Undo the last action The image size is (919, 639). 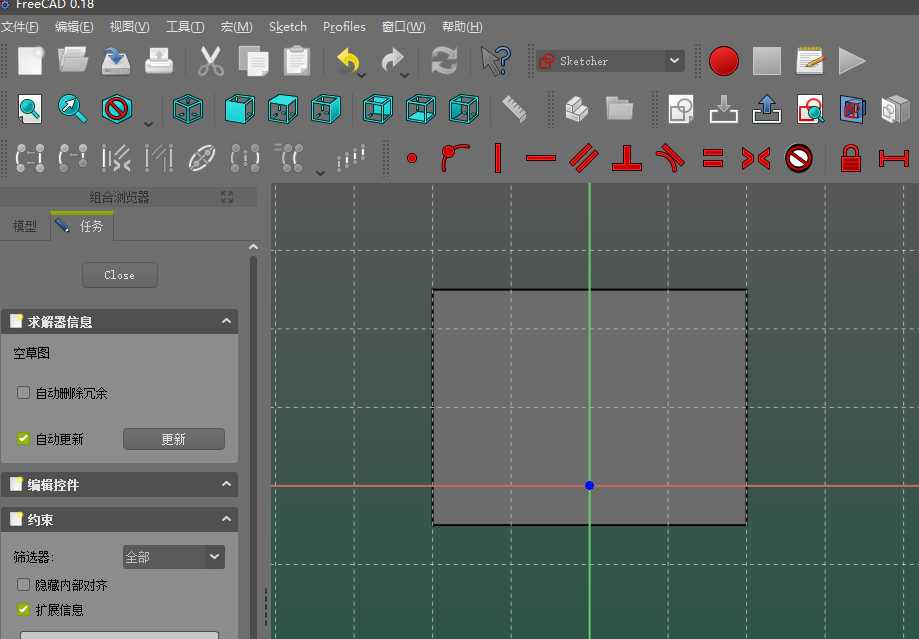click(x=347, y=61)
